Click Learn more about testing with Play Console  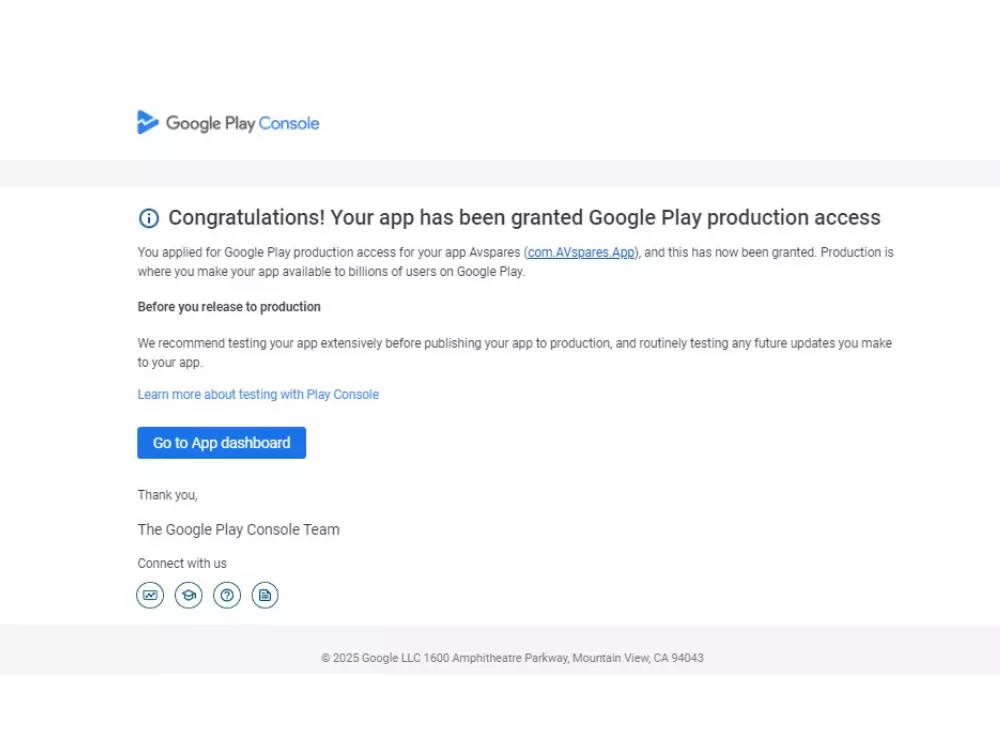(x=258, y=394)
